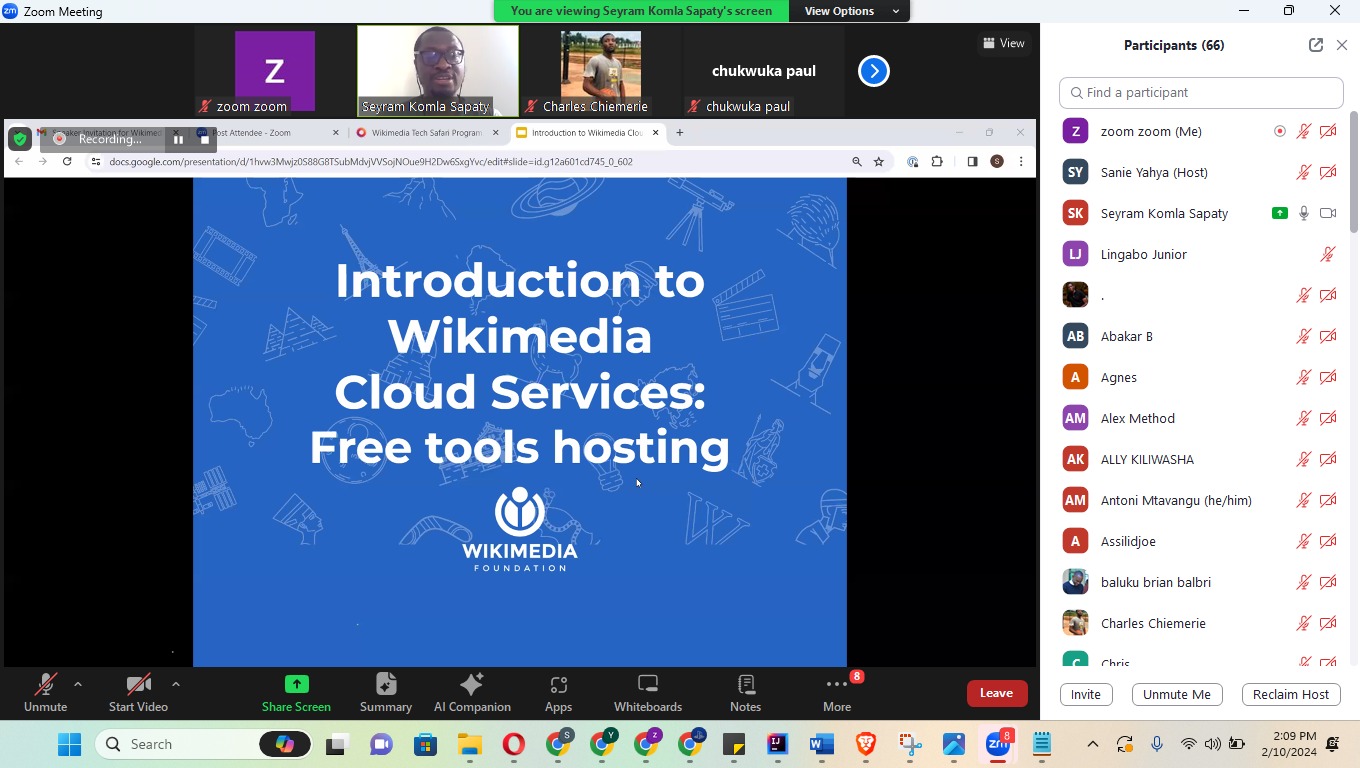Click Agnes's muted microphone icon
The height and width of the screenshot is (768, 1360).
click(1304, 377)
